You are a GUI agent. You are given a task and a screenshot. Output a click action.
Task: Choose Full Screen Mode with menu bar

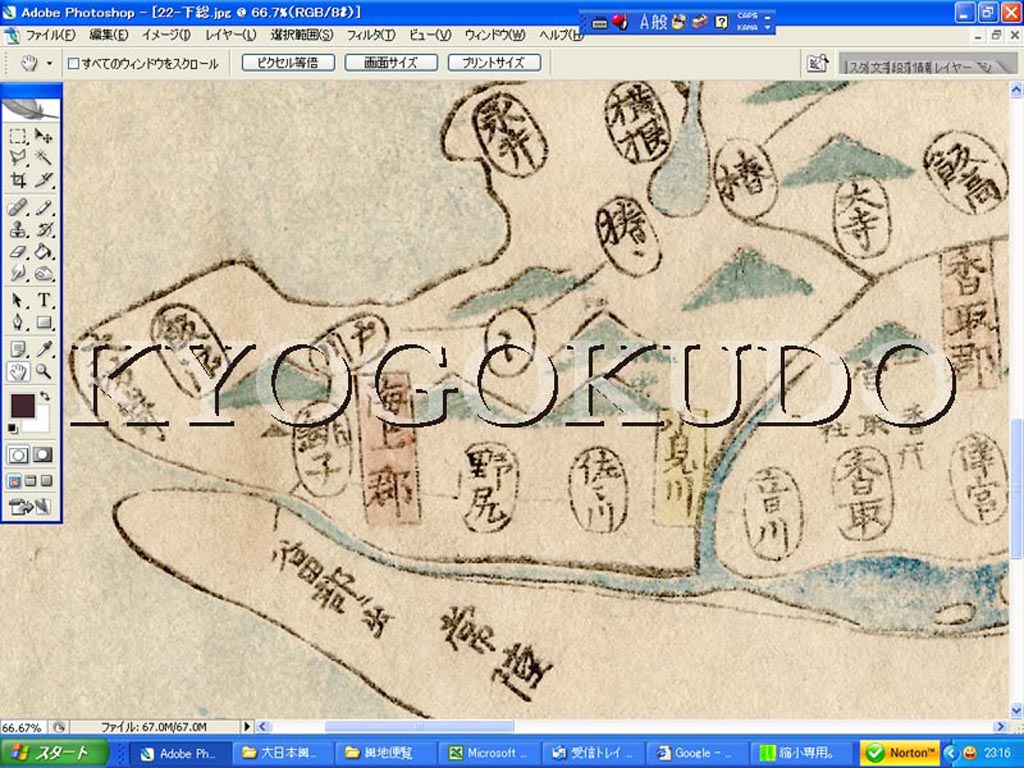31,481
